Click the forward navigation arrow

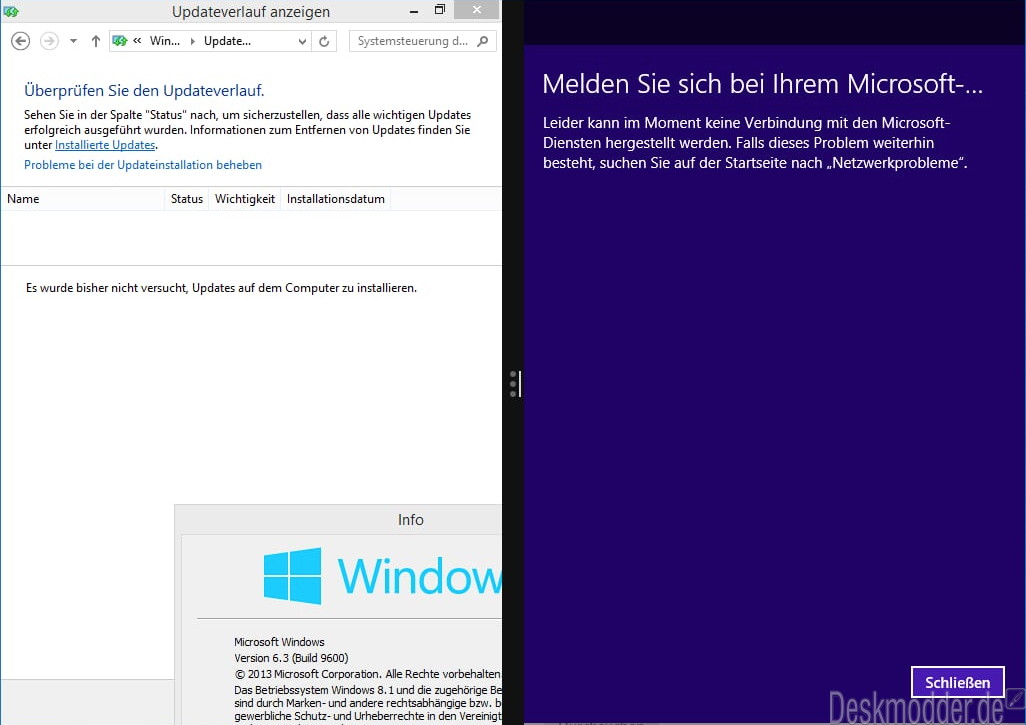point(49,41)
